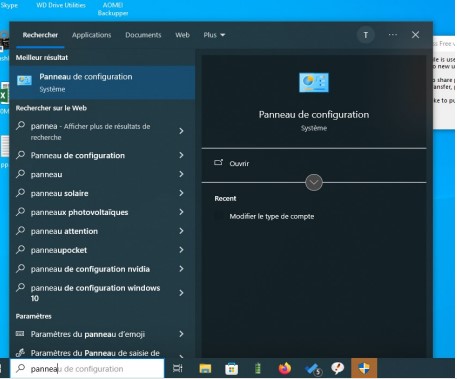Launch Firefox from the taskbar
The height and width of the screenshot is (379, 457).
284,368
